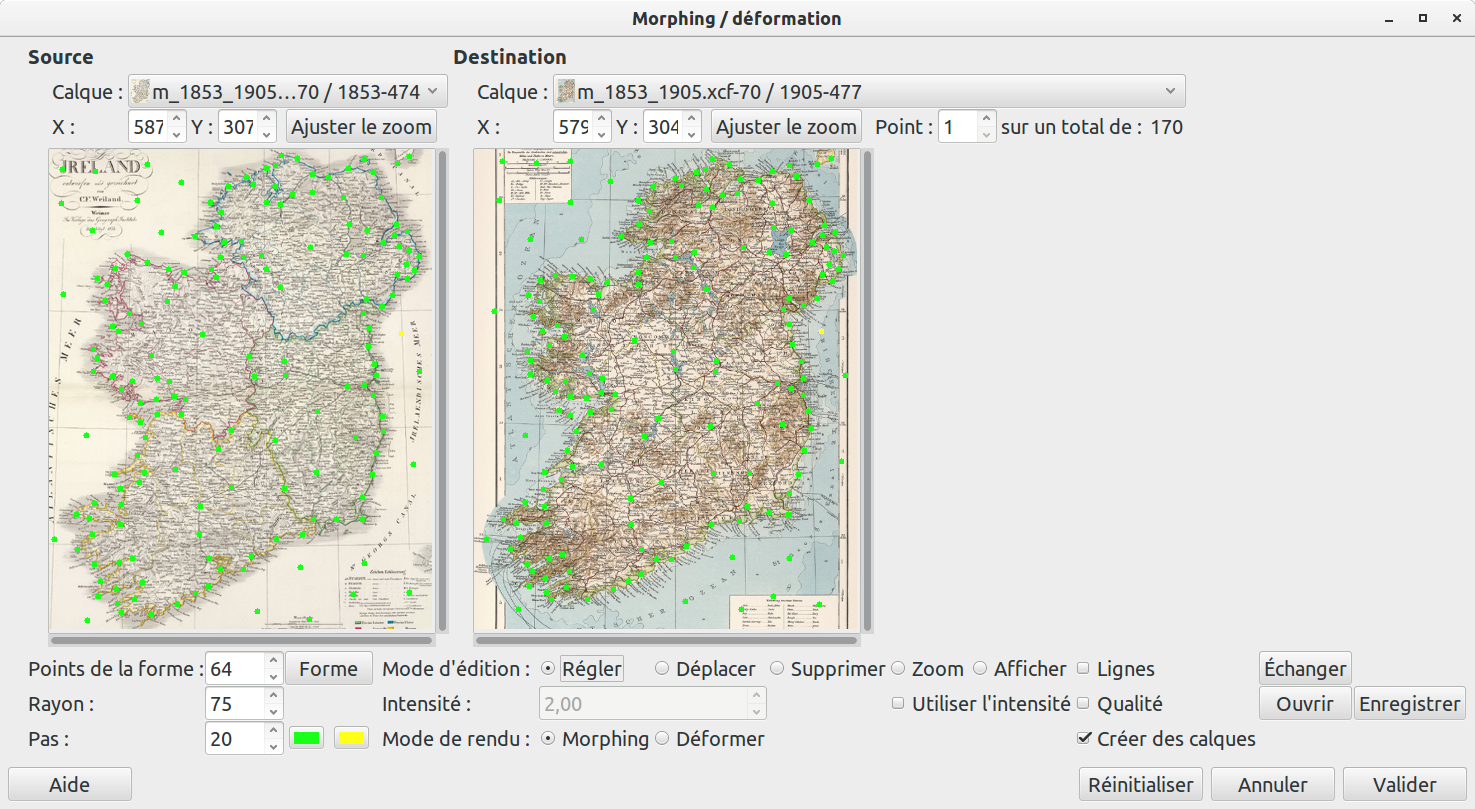Increment the Point number stepper
The width and height of the screenshot is (1475, 809).
click(987, 119)
